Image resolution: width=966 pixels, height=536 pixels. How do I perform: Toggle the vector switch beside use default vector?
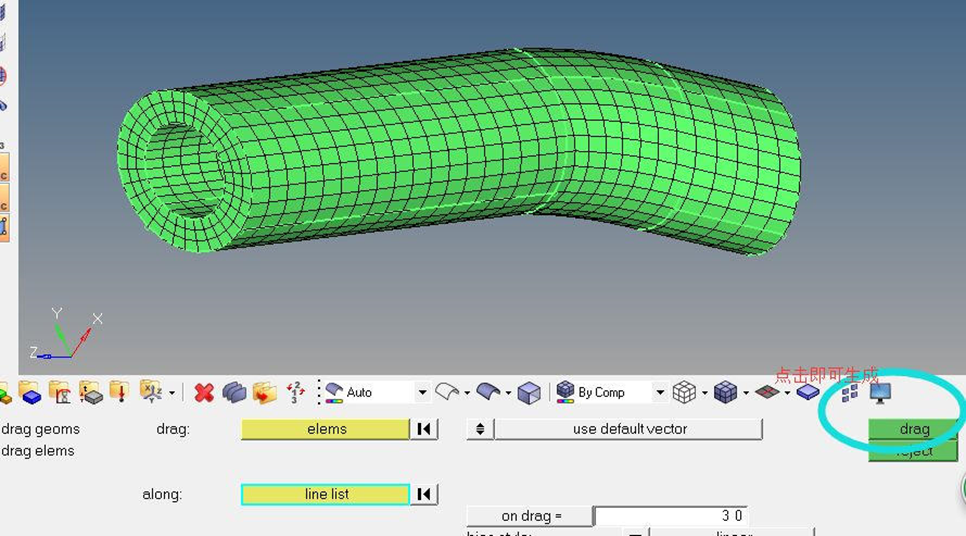[480, 429]
